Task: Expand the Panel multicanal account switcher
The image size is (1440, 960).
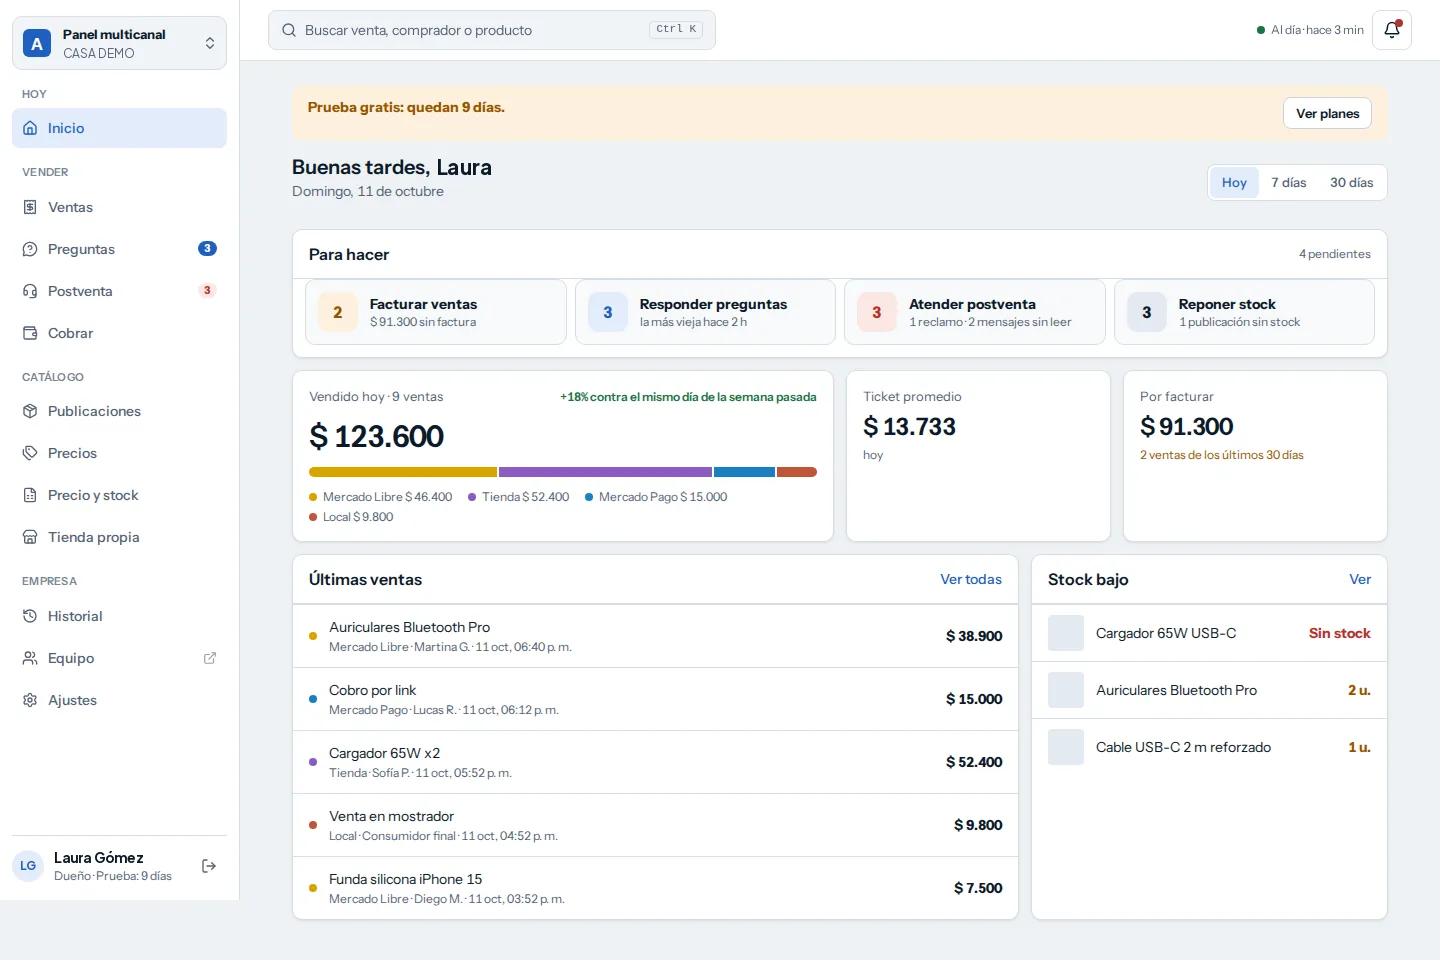Action: (x=119, y=43)
